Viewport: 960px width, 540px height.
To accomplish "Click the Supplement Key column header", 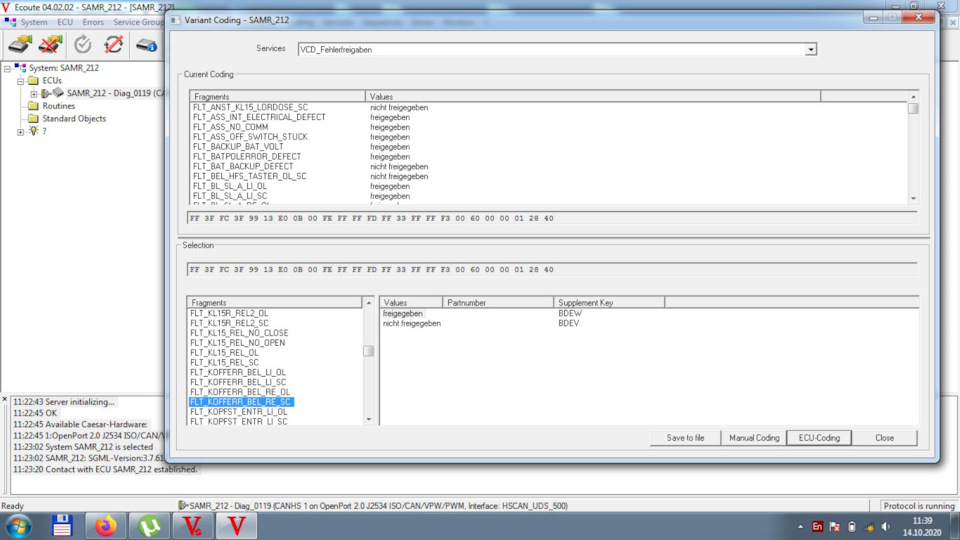I will tap(609, 302).
